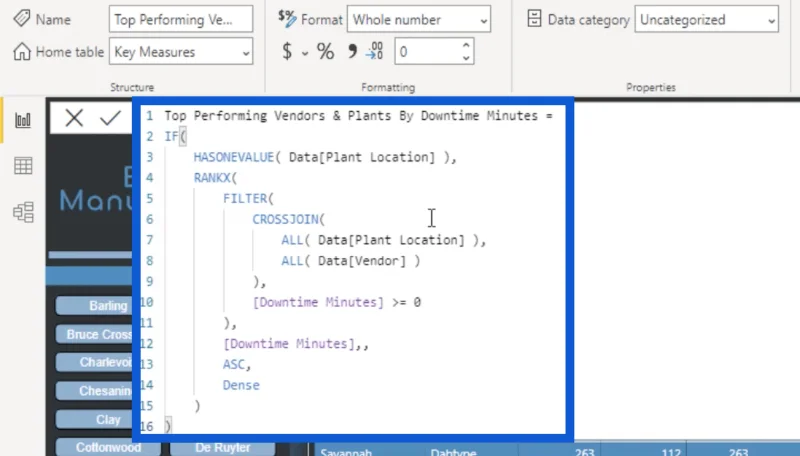This screenshot has width=800, height=456.
Task: Click ALL( Data[Vendor] ) on line 8
Action: click(351, 261)
